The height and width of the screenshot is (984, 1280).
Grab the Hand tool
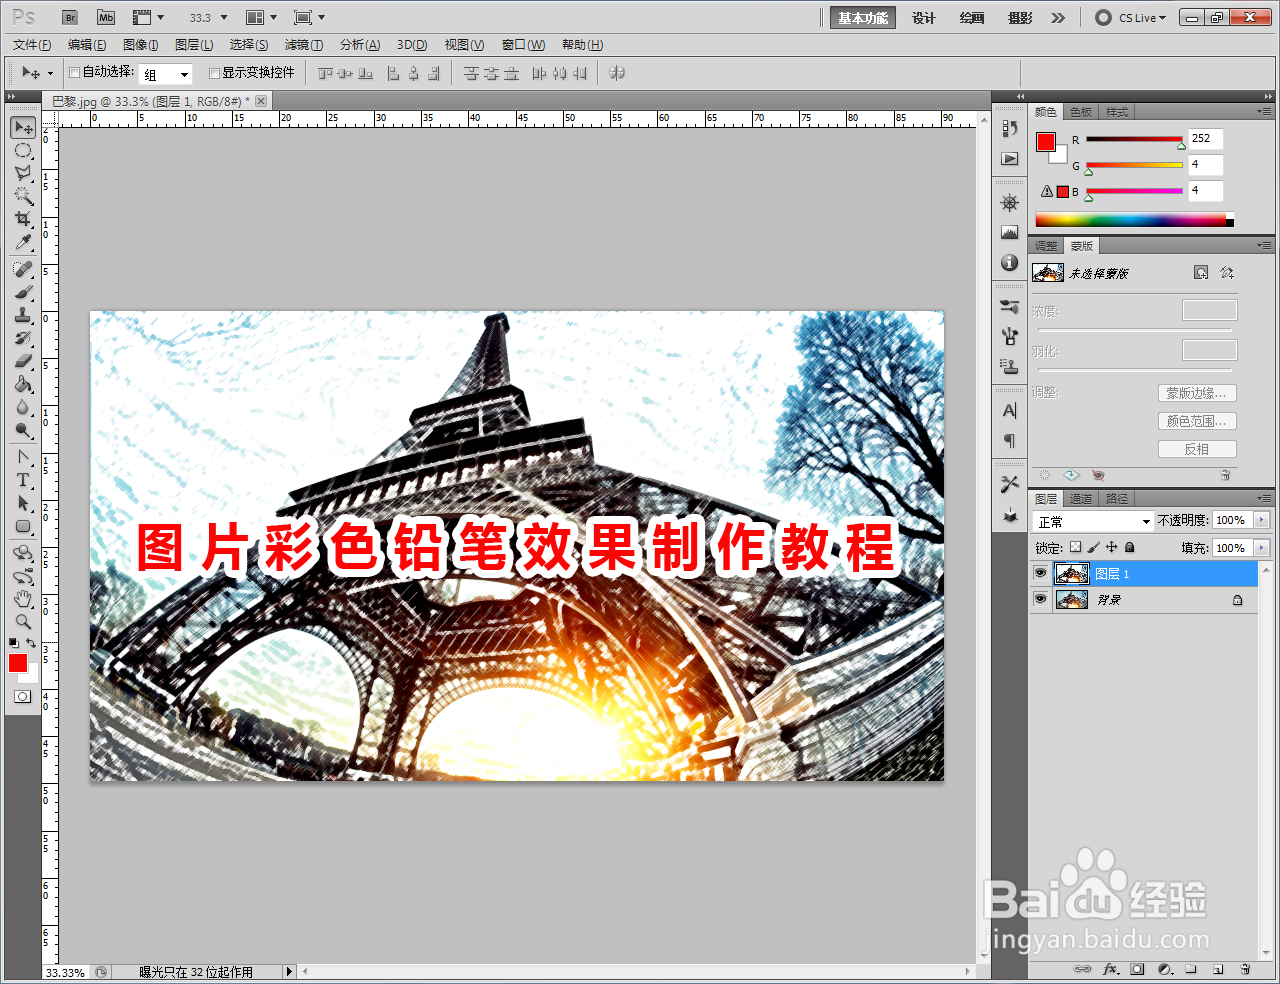tap(22, 598)
